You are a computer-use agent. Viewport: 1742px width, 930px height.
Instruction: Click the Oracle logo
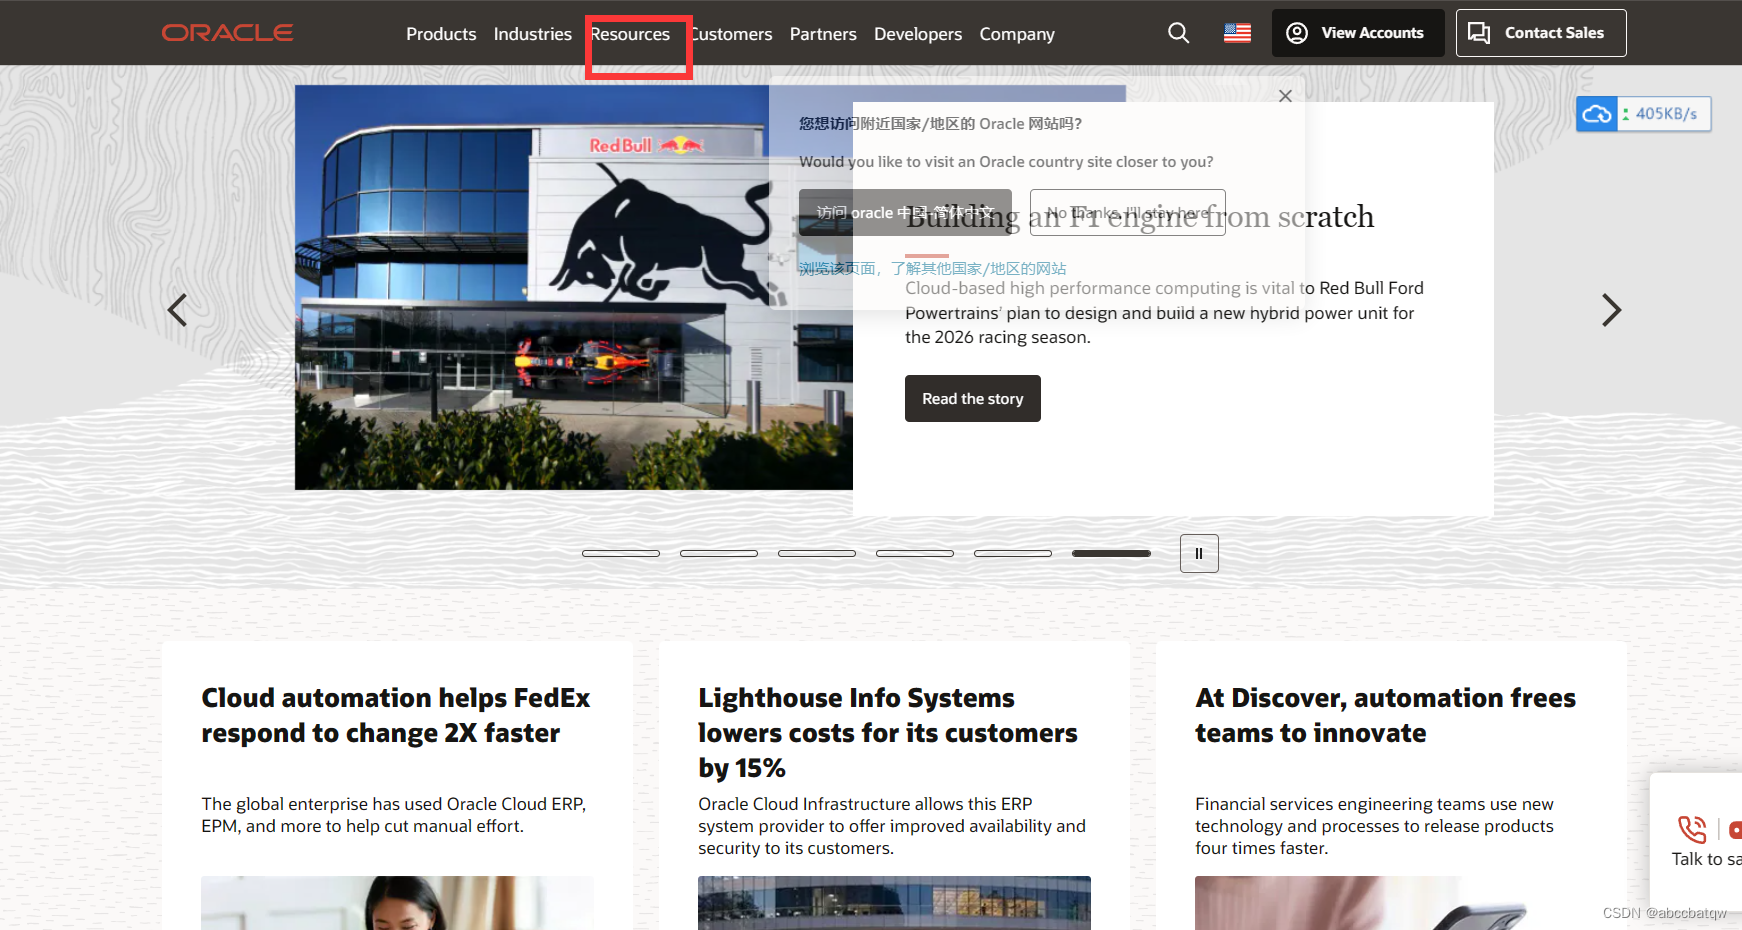pos(228,33)
